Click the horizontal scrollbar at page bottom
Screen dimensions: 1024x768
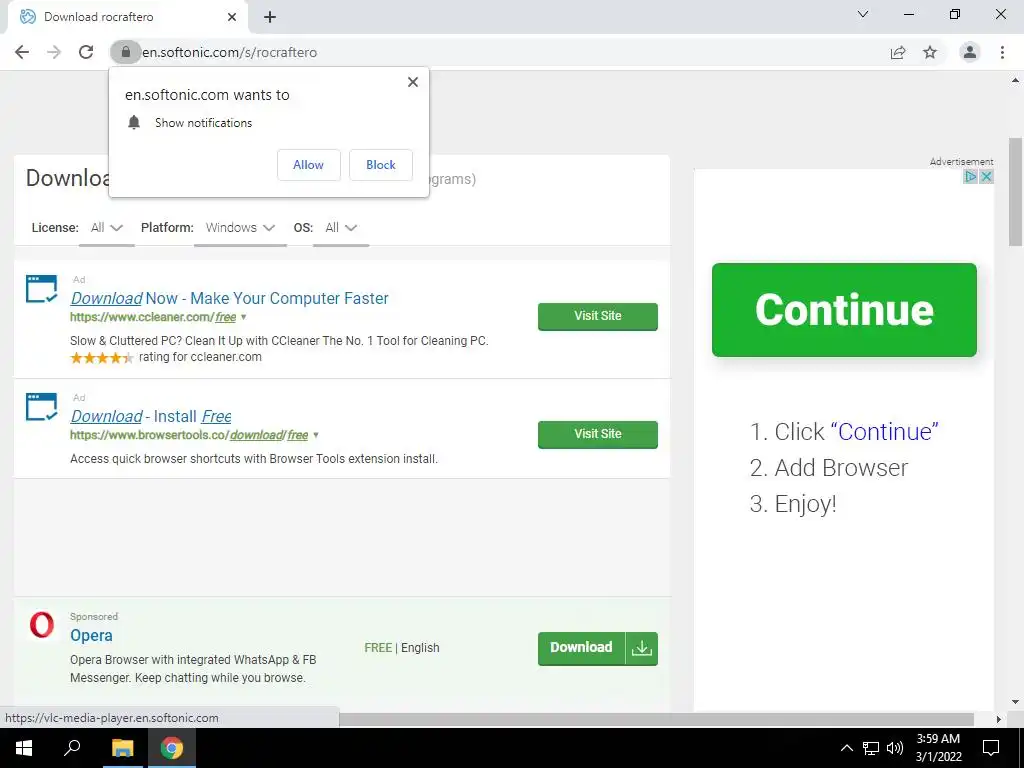(x=656, y=719)
